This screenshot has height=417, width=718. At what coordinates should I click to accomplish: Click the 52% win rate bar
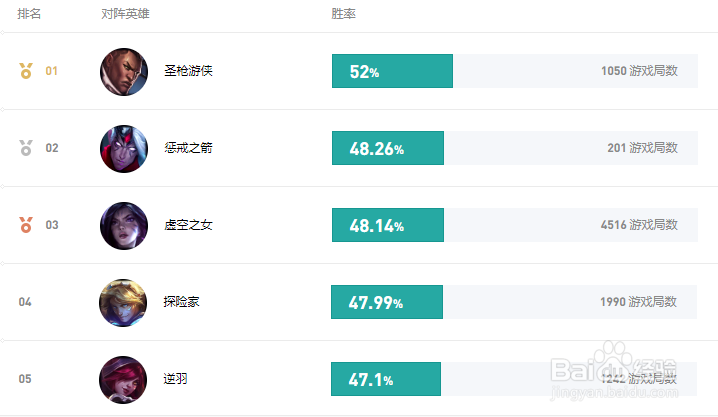click(392, 71)
